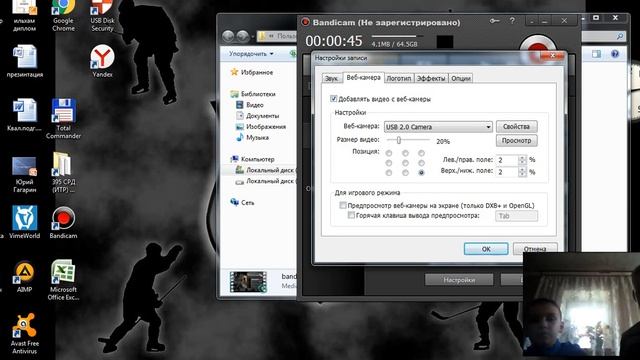This screenshot has width=640, height=360.
Task: Launch Bandicam desktop shortcut
Action: [63, 222]
